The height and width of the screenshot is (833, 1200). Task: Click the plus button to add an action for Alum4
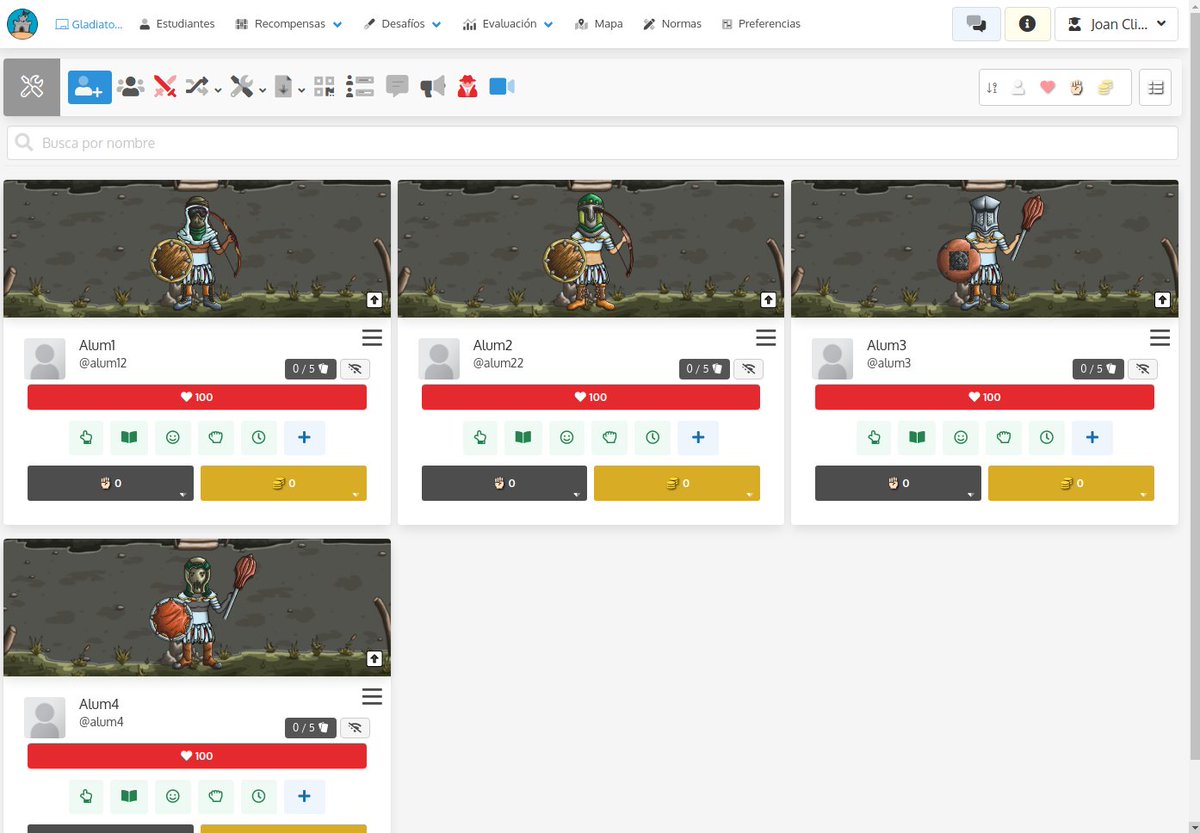click(304, 796)
